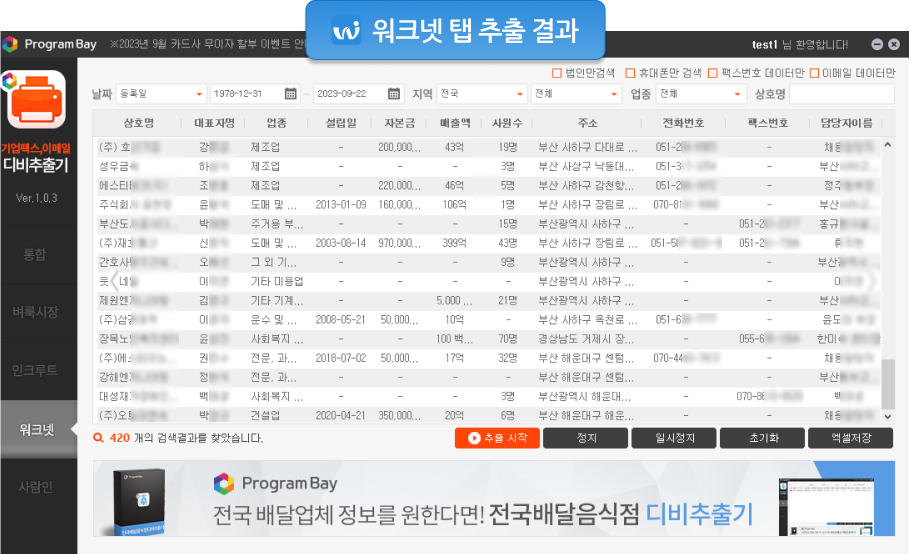
Task: Click the 420 search result count
Action: pos(120,438)
